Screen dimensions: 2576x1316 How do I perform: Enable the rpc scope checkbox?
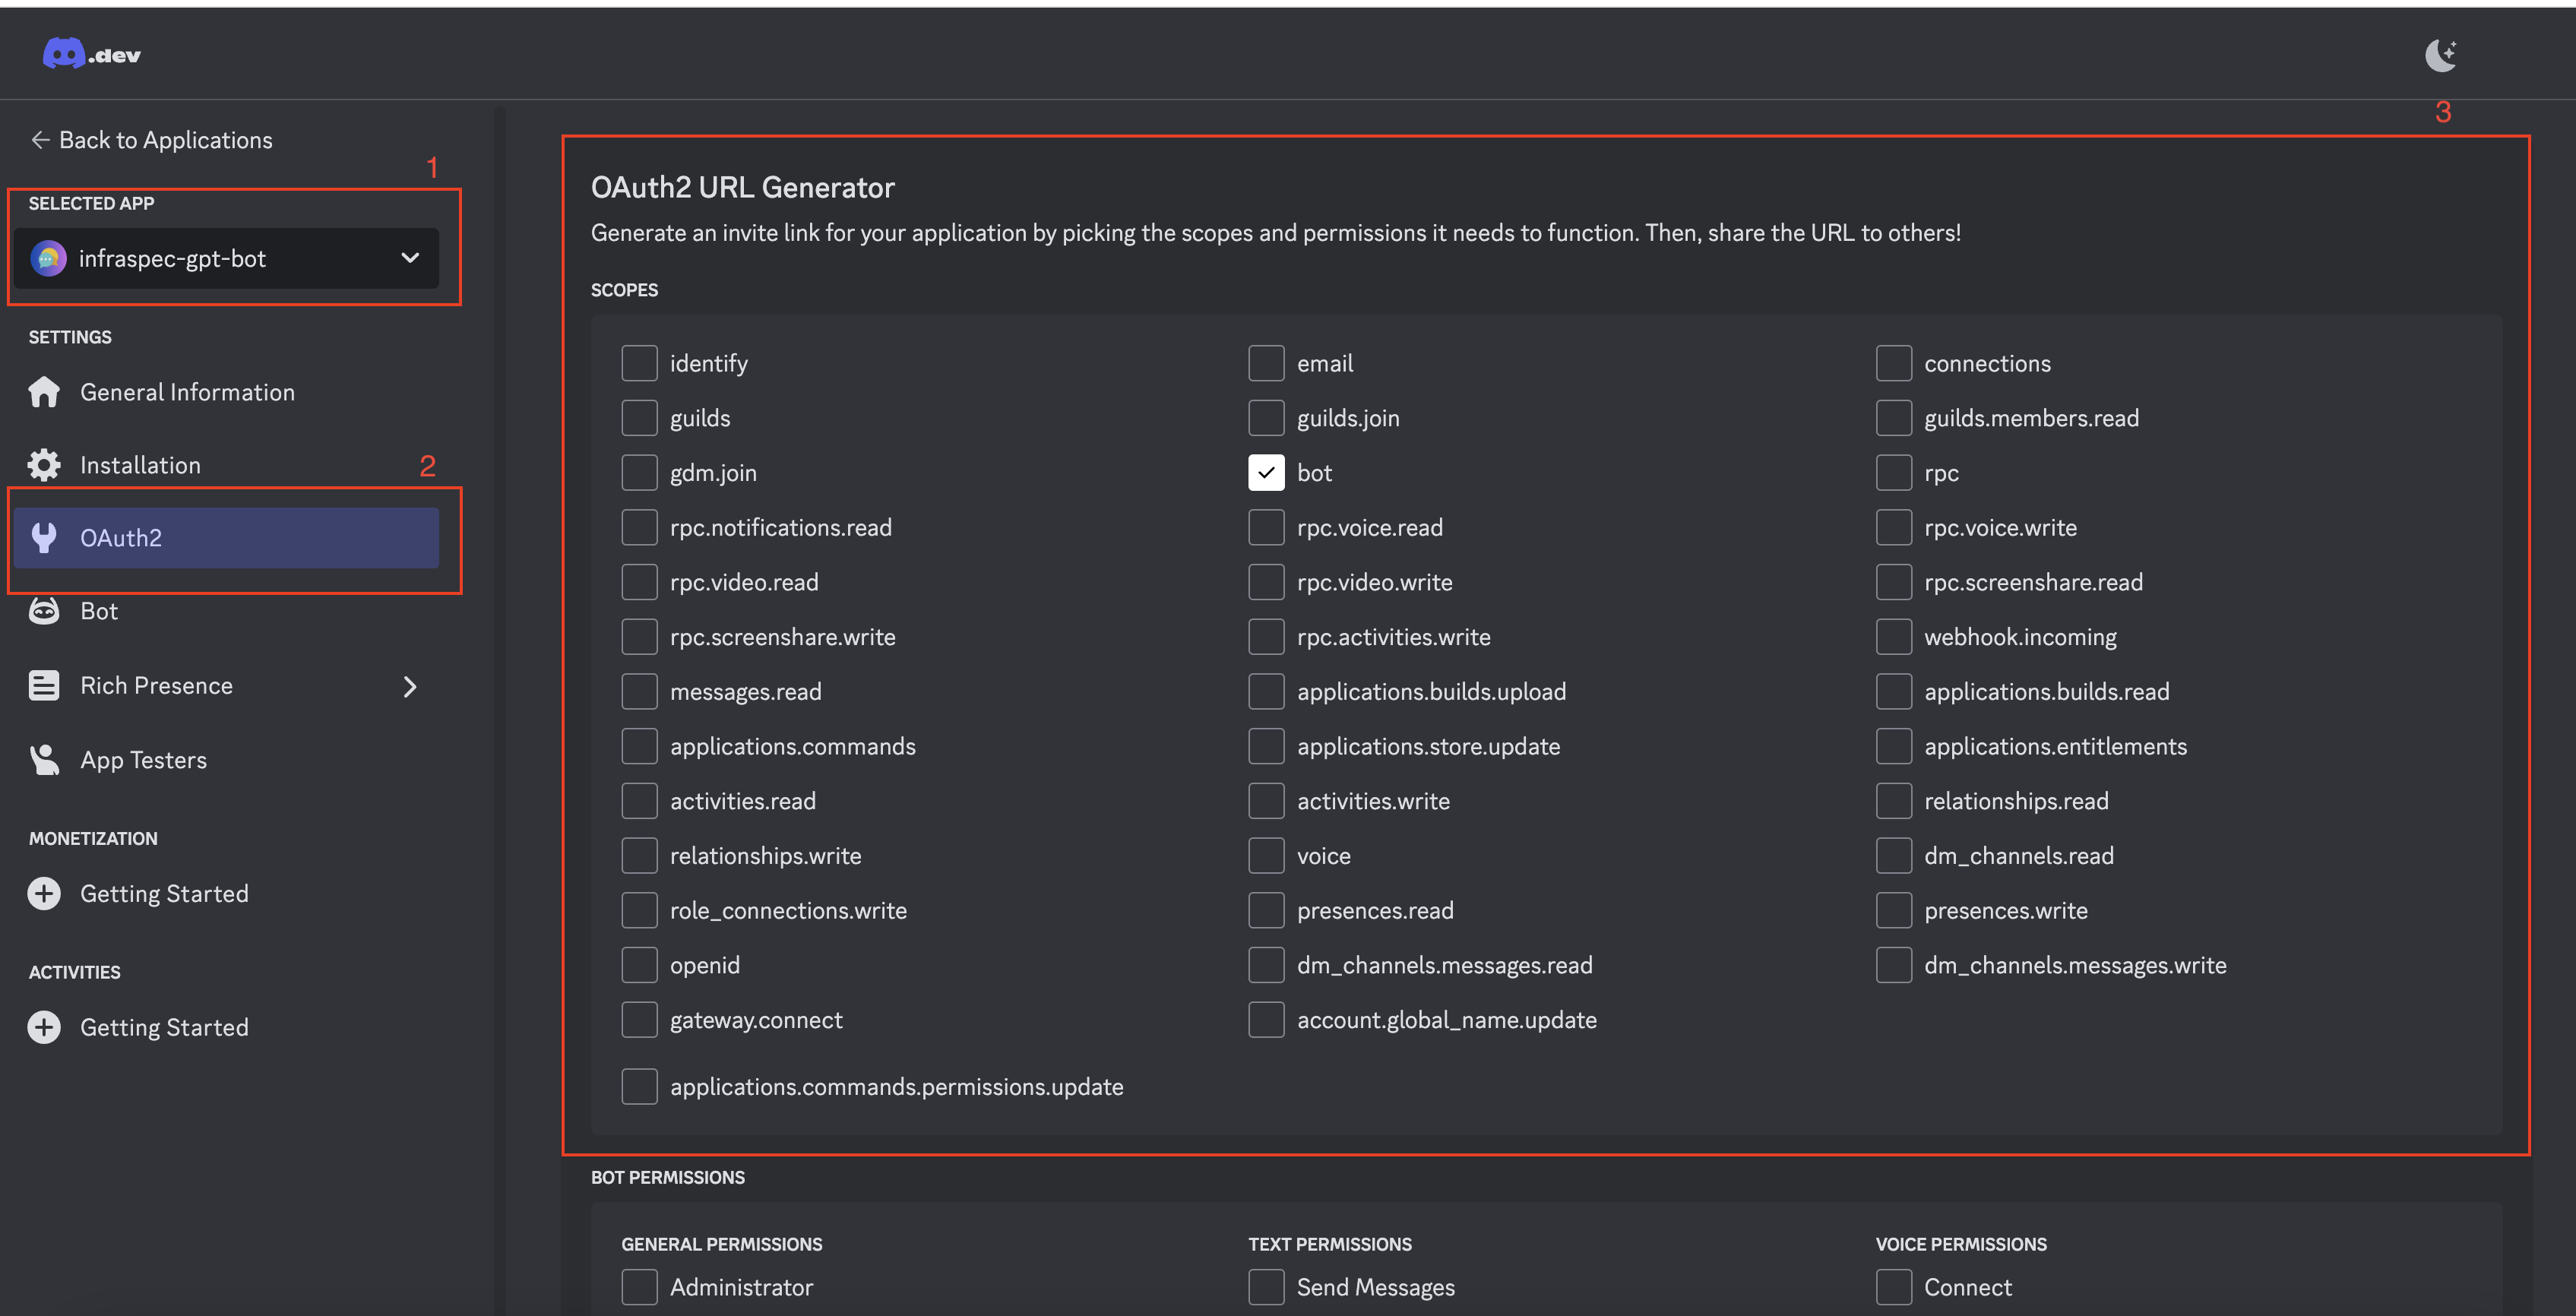[x=1894, y=473]
